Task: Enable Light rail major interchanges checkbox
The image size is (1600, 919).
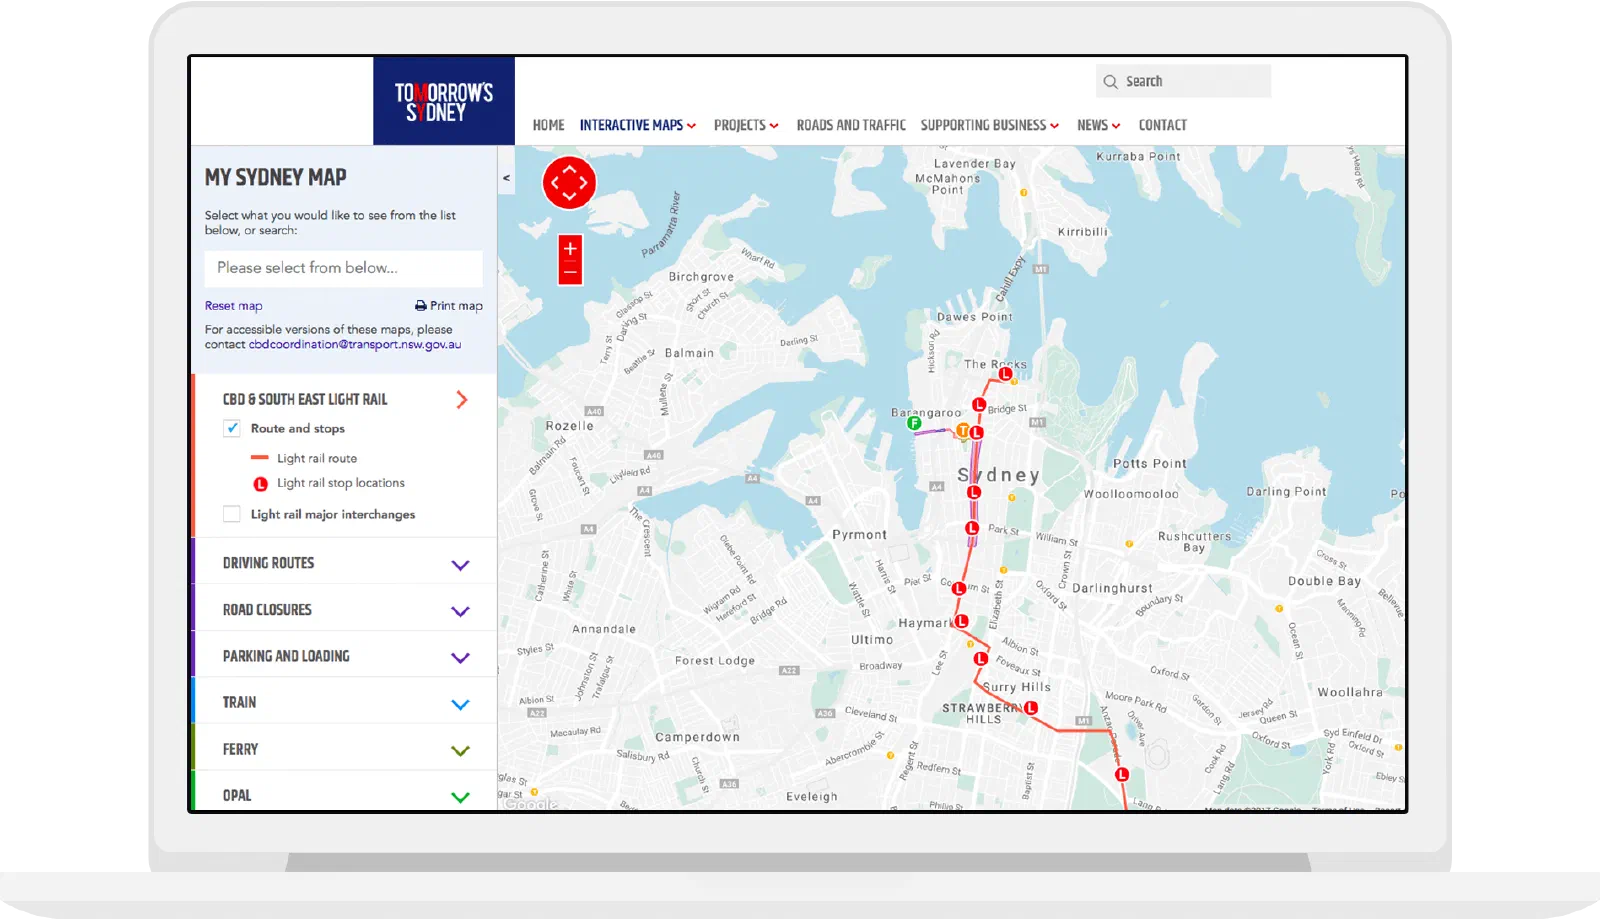Action: click(x=232, y=514)
